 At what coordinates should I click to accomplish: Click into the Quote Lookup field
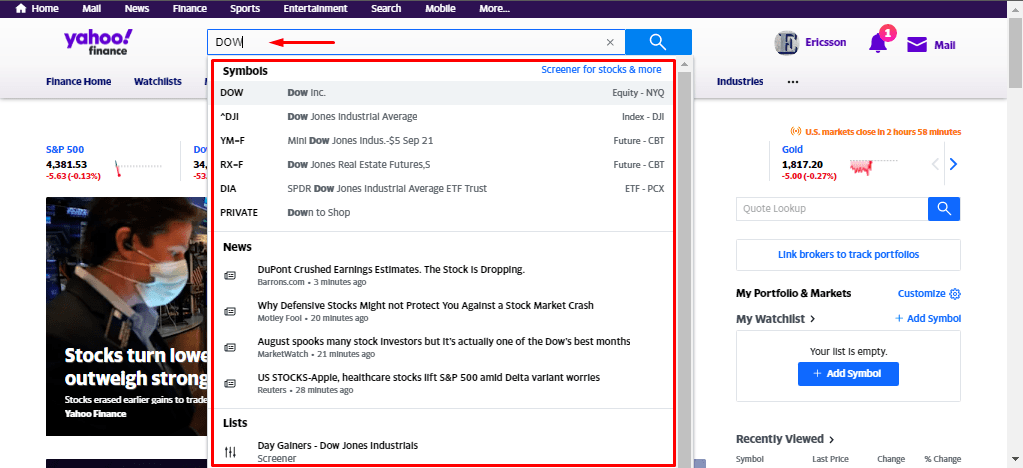pos(832,209)
